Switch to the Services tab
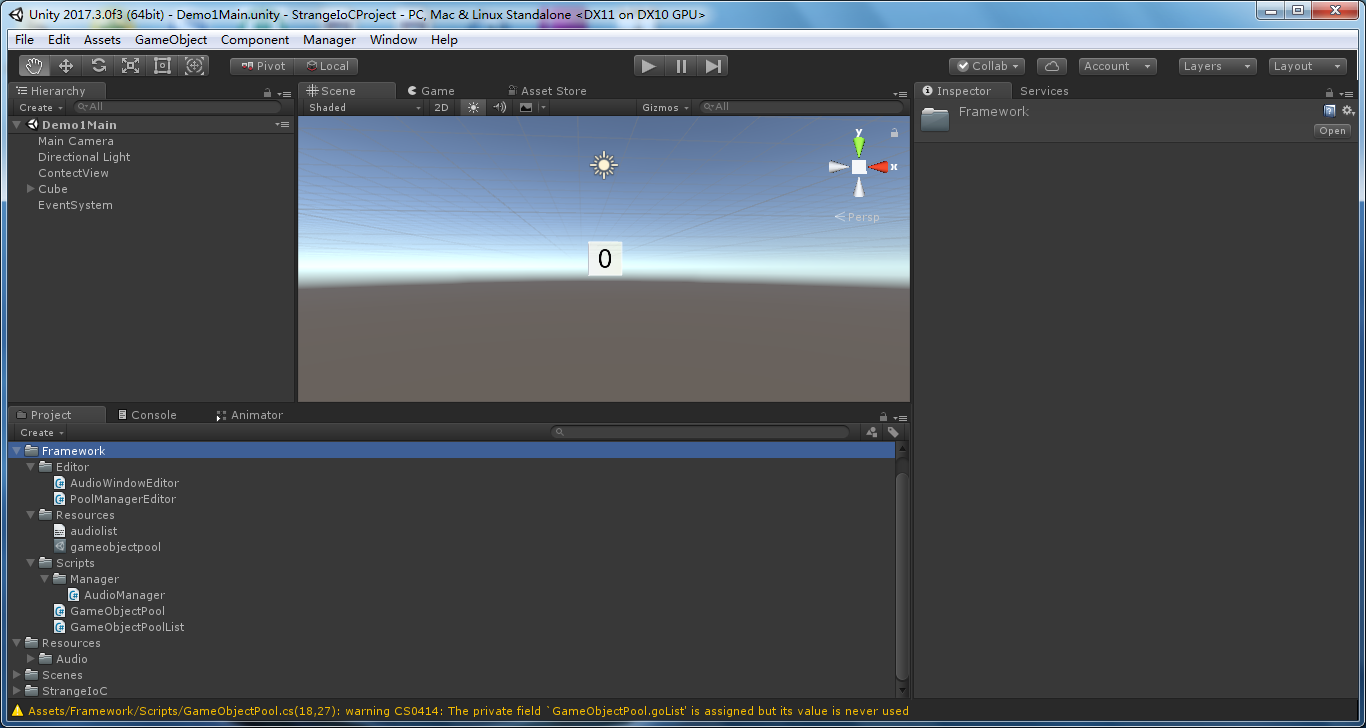The height and width of the screenshot is (728, 1366). [1044, 91]
